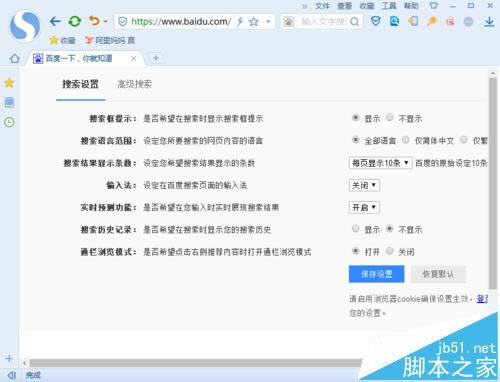Viewport: 500px width, 382px height.
Task: Close the 百度一下 tab
Action: pyautogui.click(x=134, y=59)
